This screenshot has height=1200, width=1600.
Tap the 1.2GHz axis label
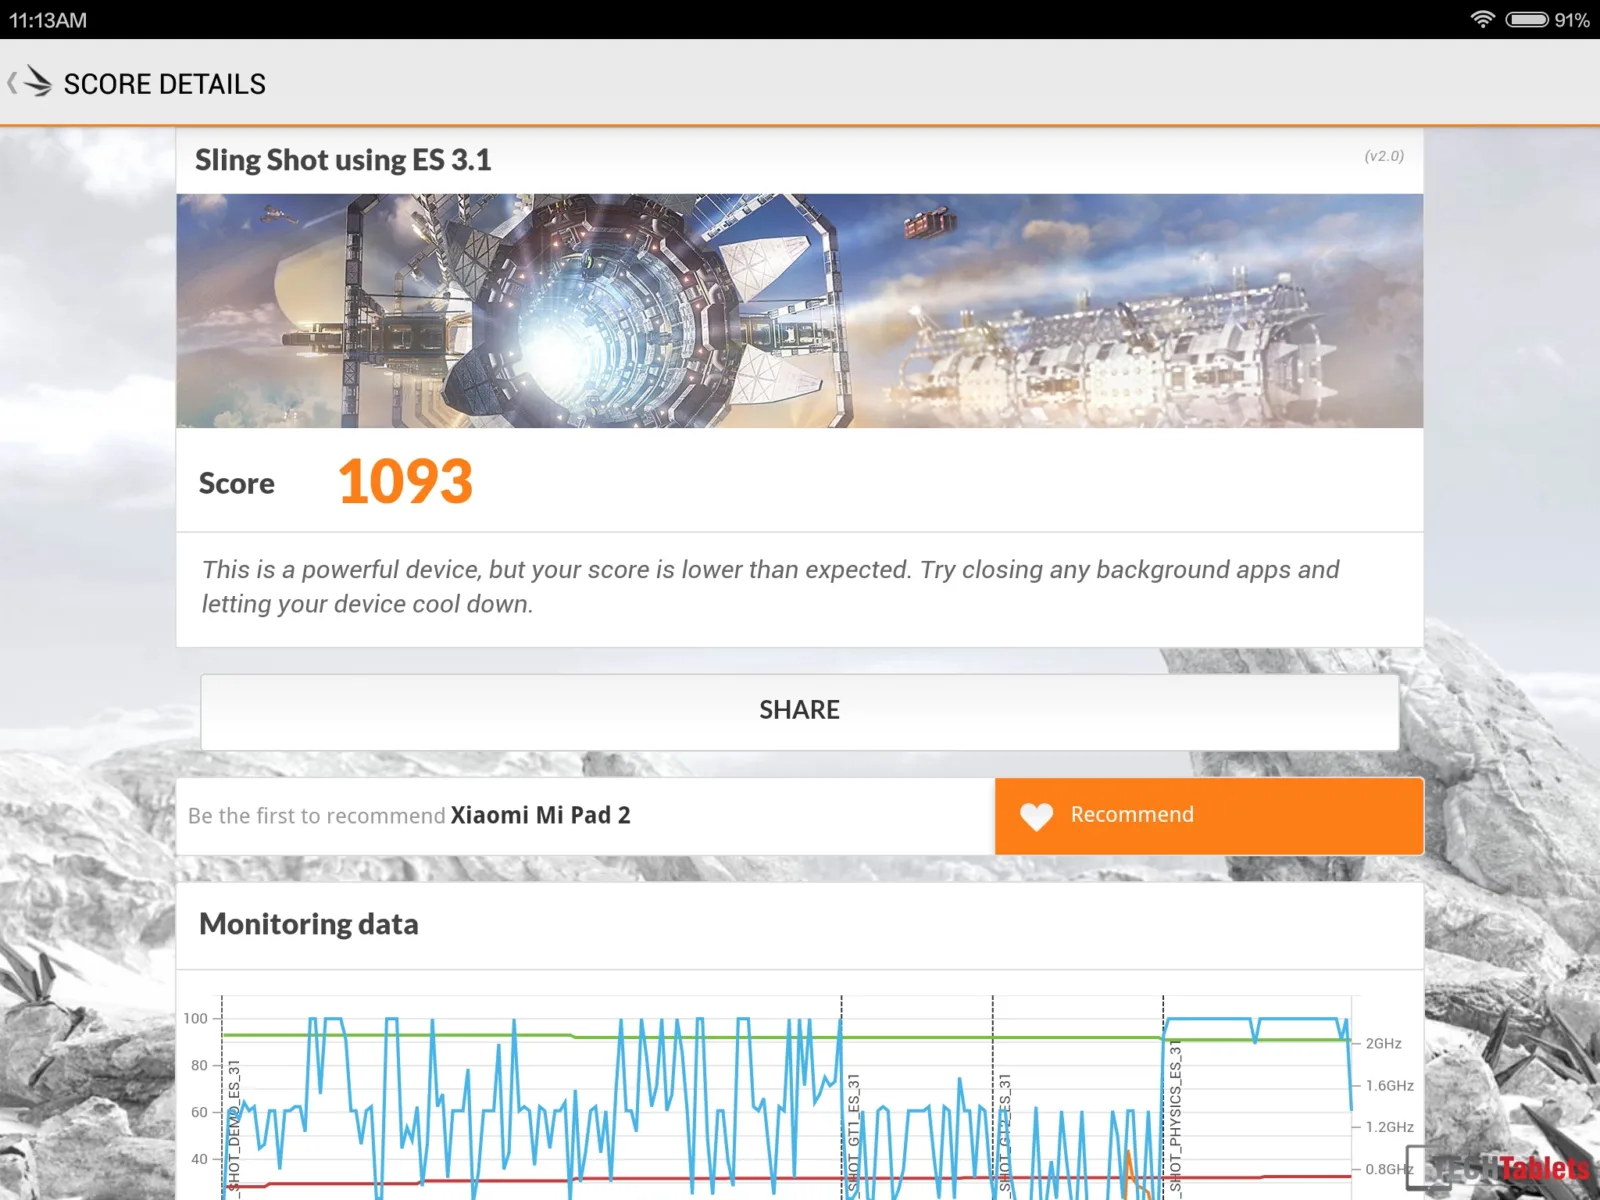[x=1390, y=1127]
